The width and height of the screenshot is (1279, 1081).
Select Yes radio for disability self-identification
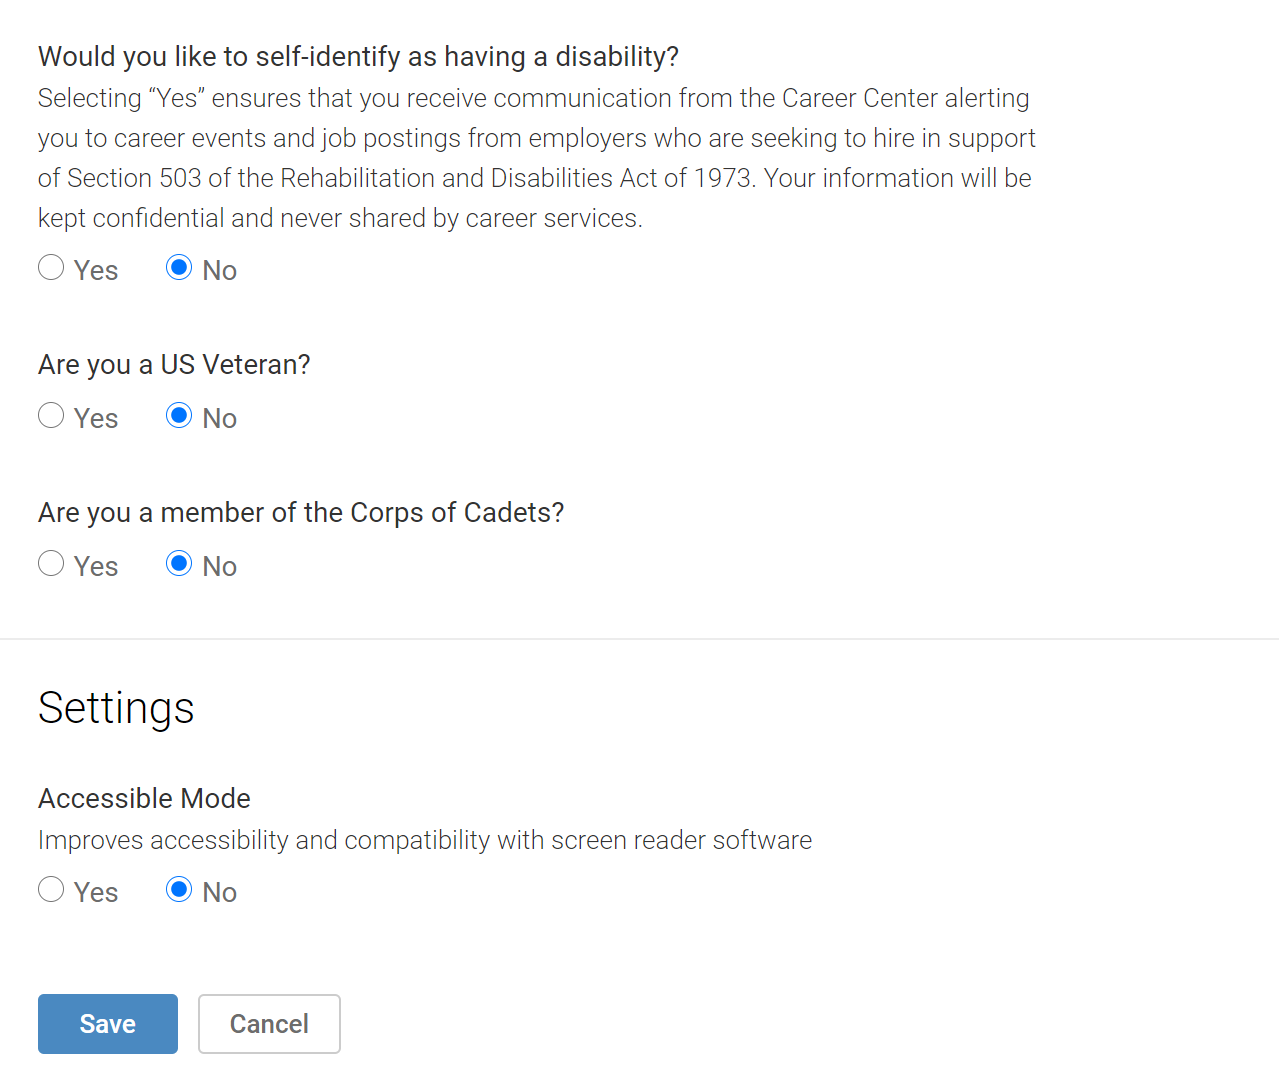[x=51, y=268]
